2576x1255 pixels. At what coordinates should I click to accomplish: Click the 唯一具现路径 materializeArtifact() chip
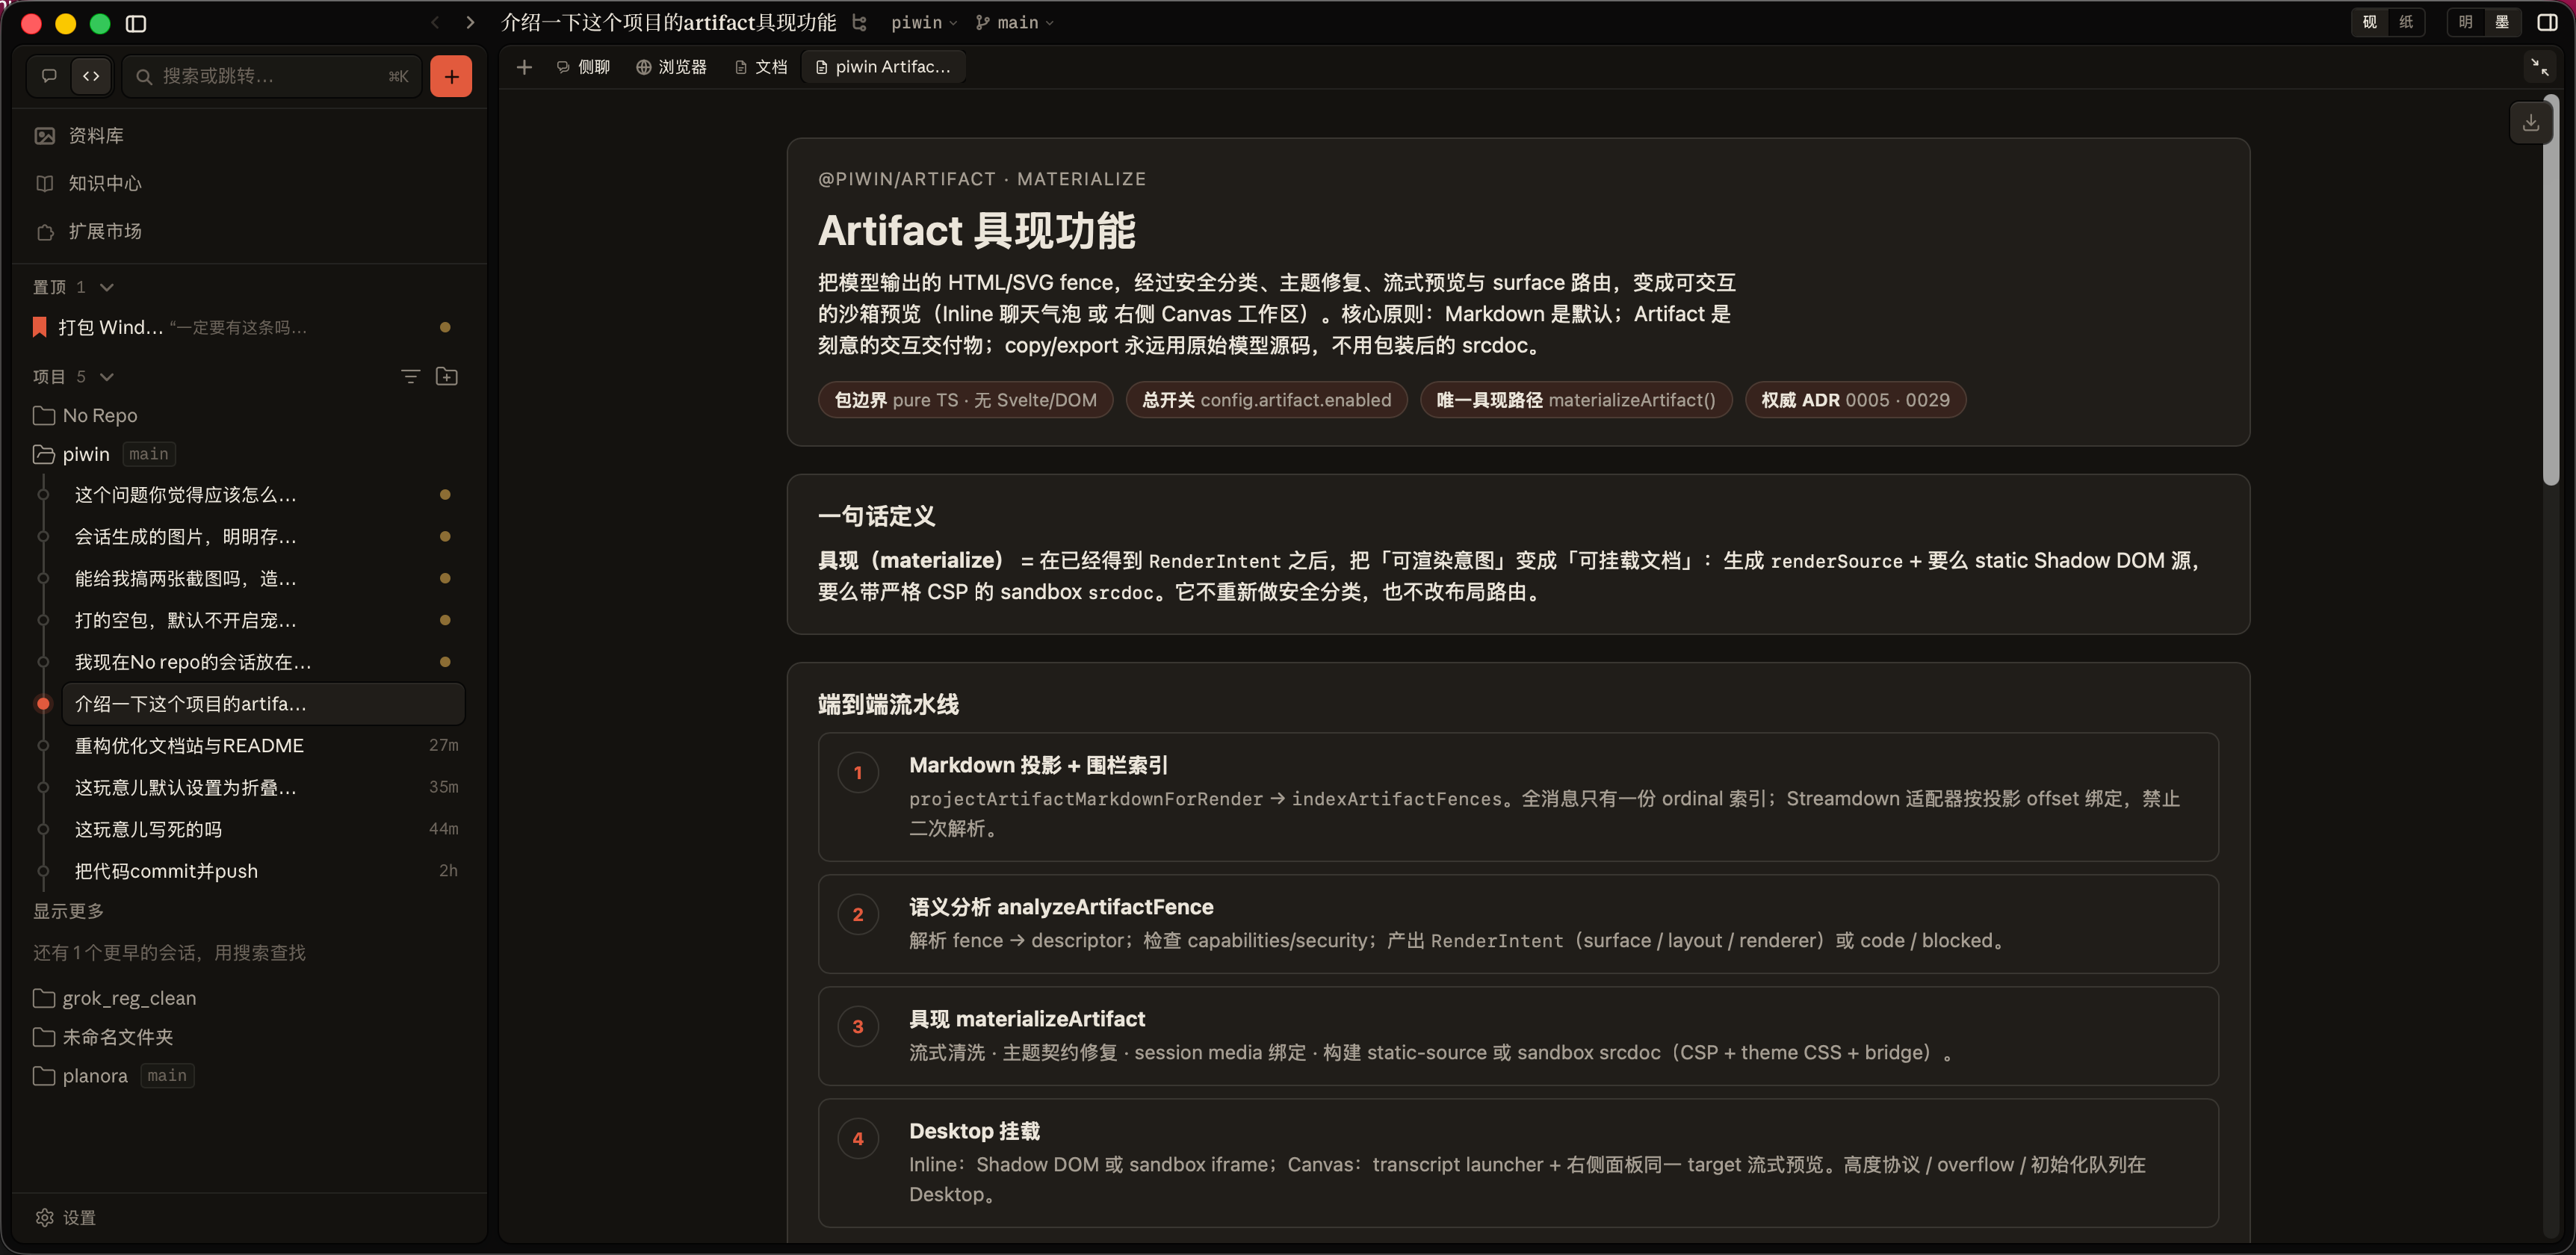[1575, 400]
